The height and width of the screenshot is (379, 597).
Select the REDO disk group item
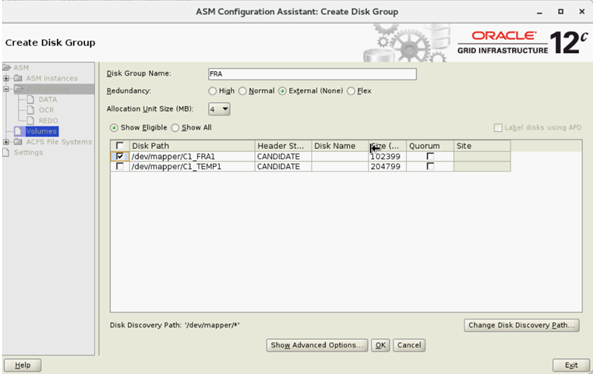point(48,121)
